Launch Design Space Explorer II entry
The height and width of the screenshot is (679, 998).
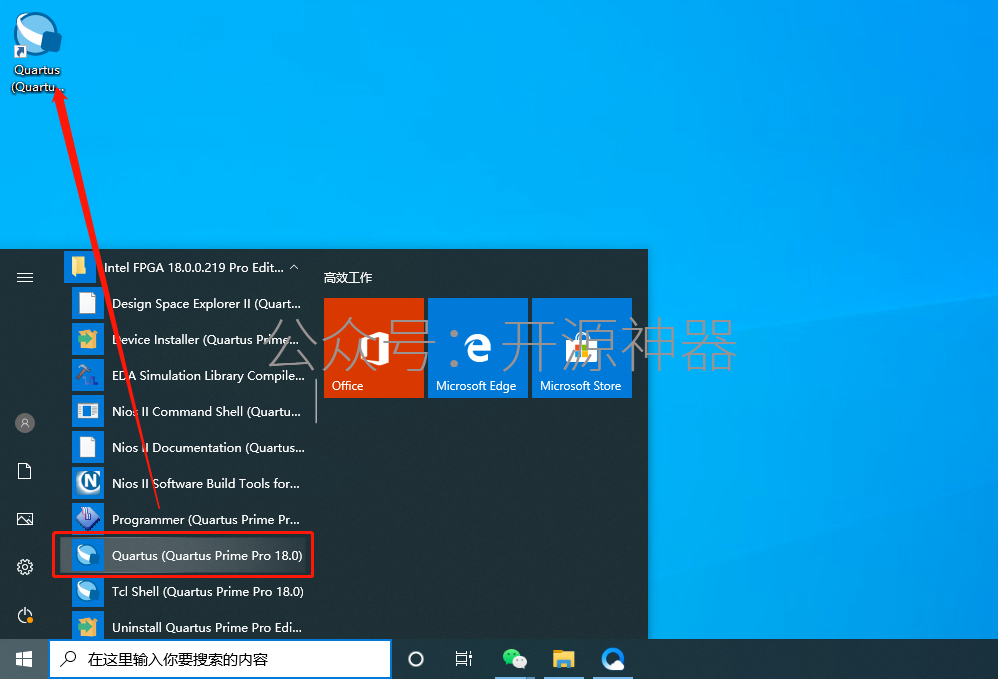pyautogui.click(x=185, y=304)
